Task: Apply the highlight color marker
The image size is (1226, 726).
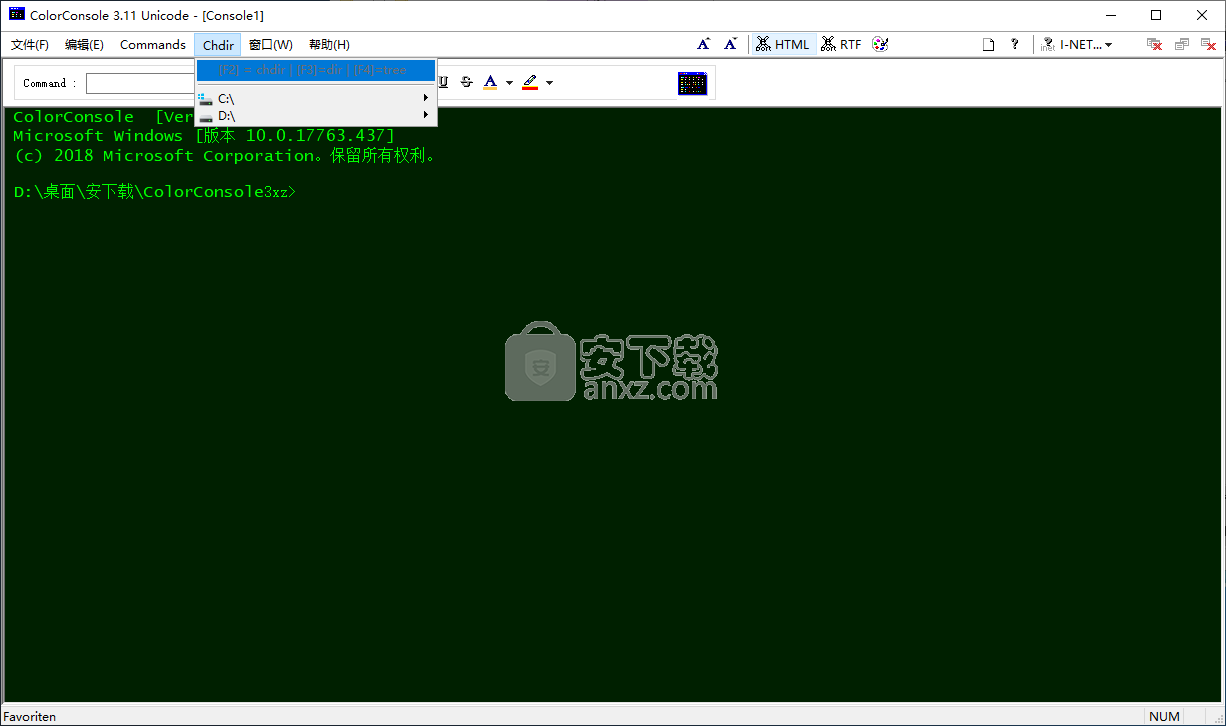Action: (x=530, y=82)
